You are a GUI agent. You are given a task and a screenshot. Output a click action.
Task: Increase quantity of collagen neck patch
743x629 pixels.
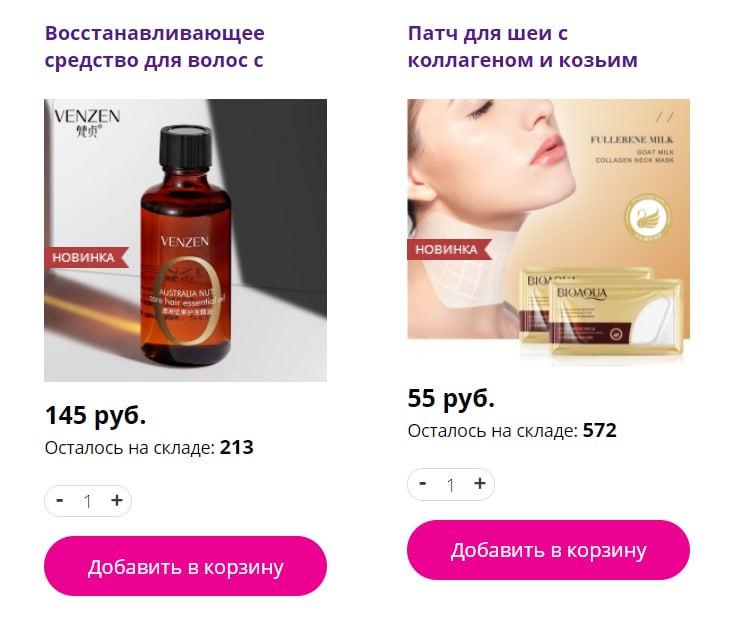pyautogui.click(x=480, y=484)
